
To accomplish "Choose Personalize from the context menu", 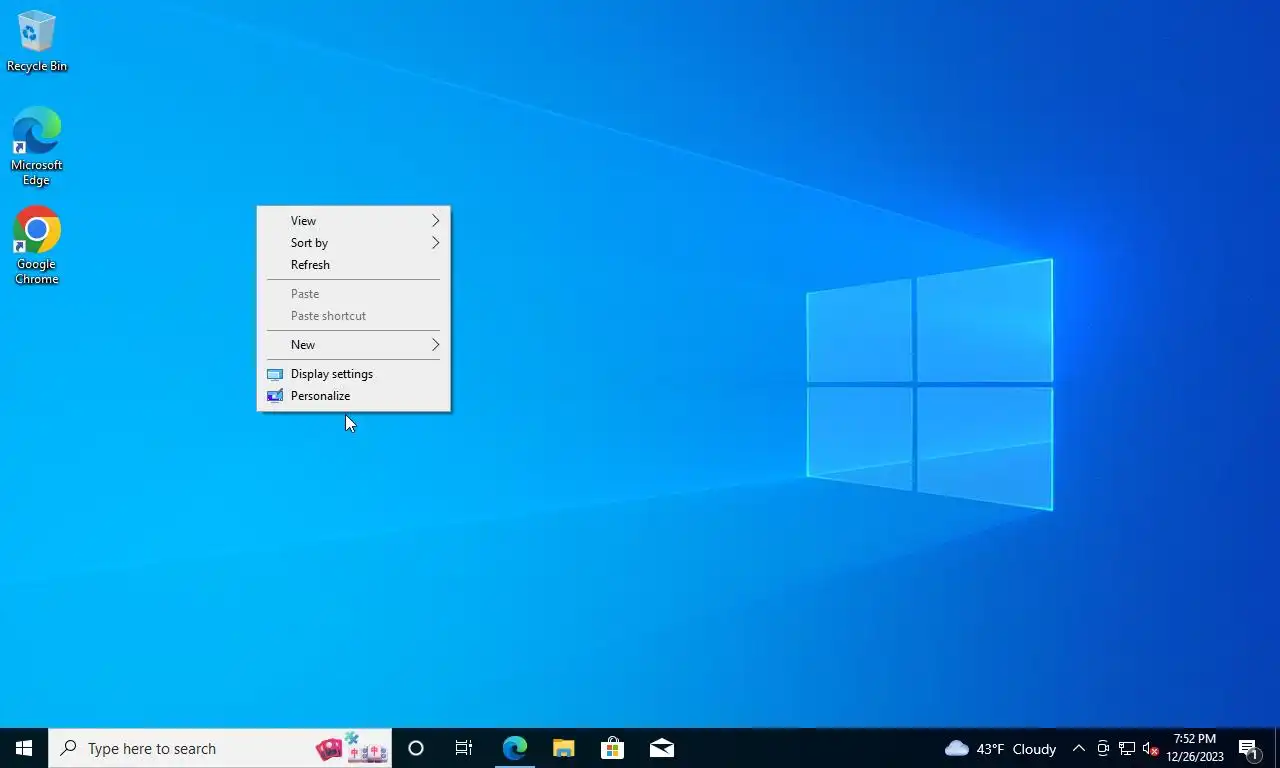I will point(354,396).
